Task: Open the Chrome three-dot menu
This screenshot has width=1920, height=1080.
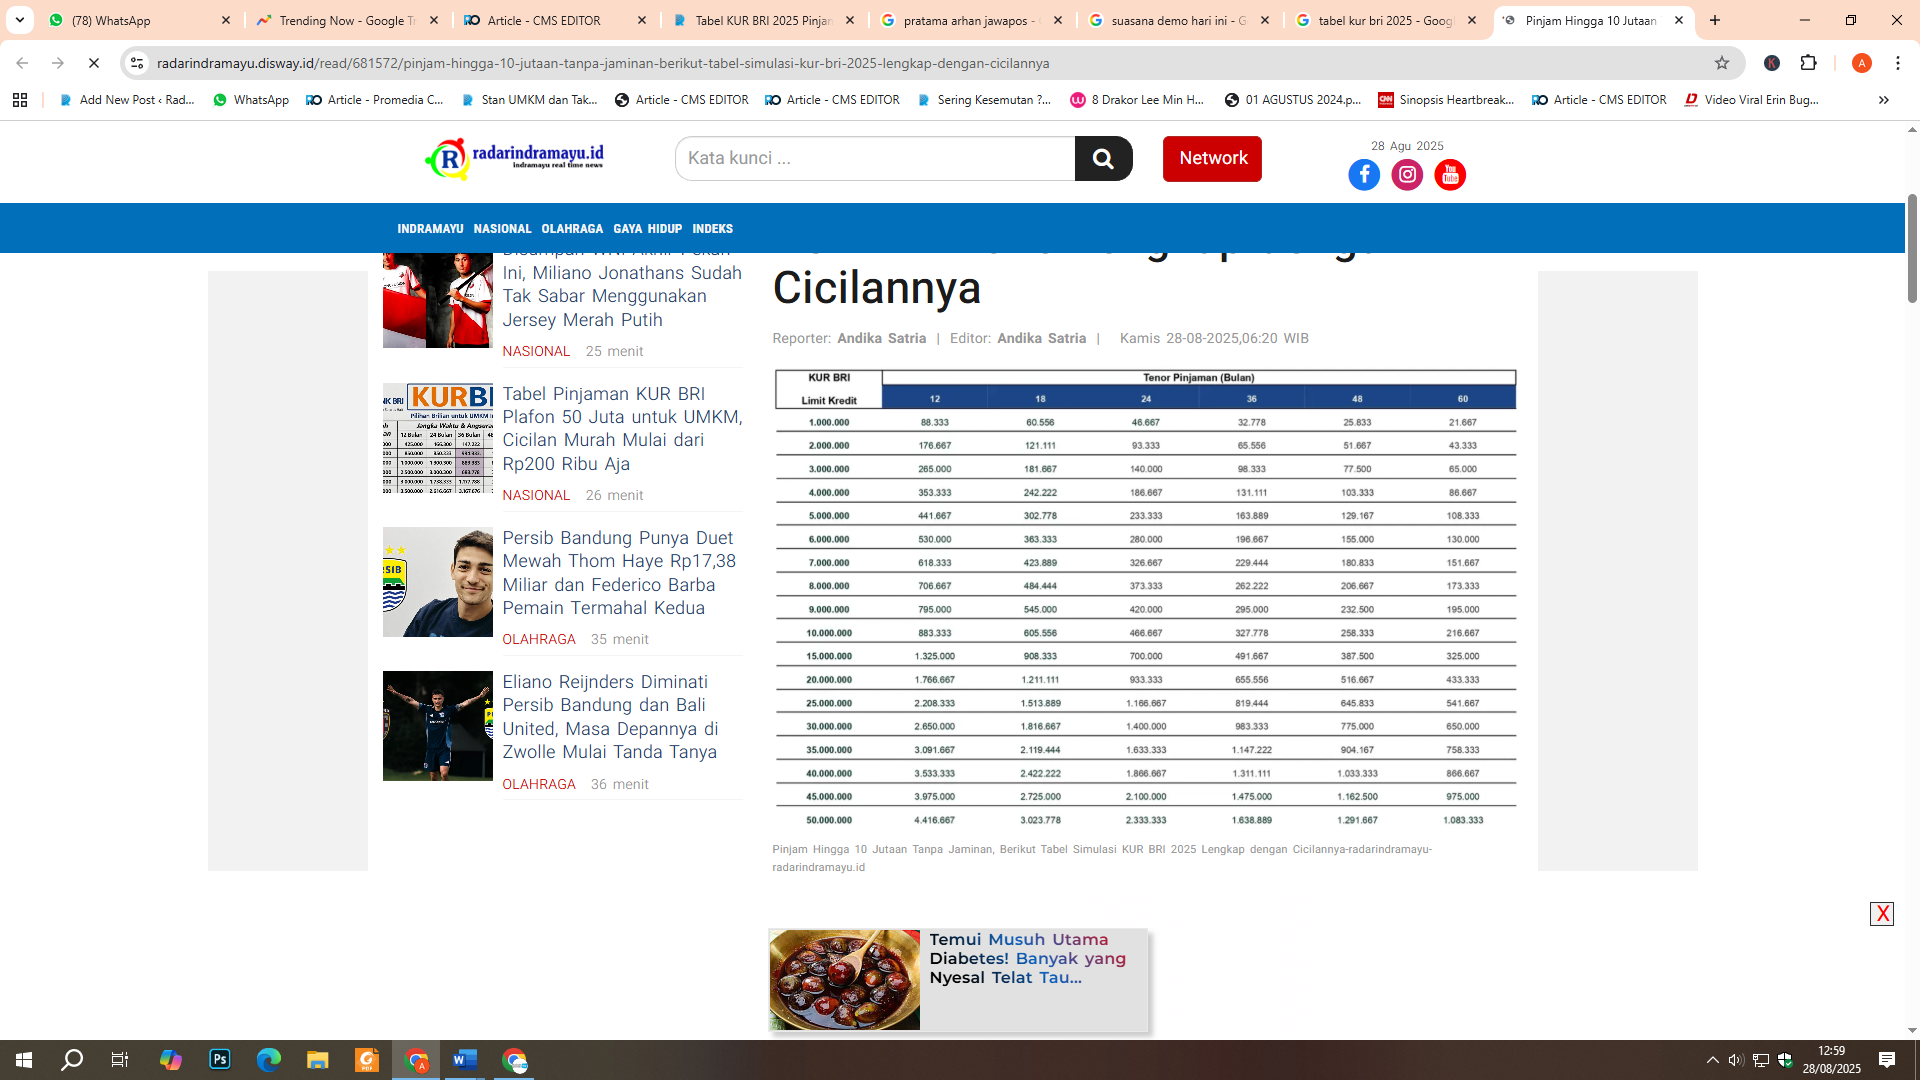Action: tap(1898, 63)
